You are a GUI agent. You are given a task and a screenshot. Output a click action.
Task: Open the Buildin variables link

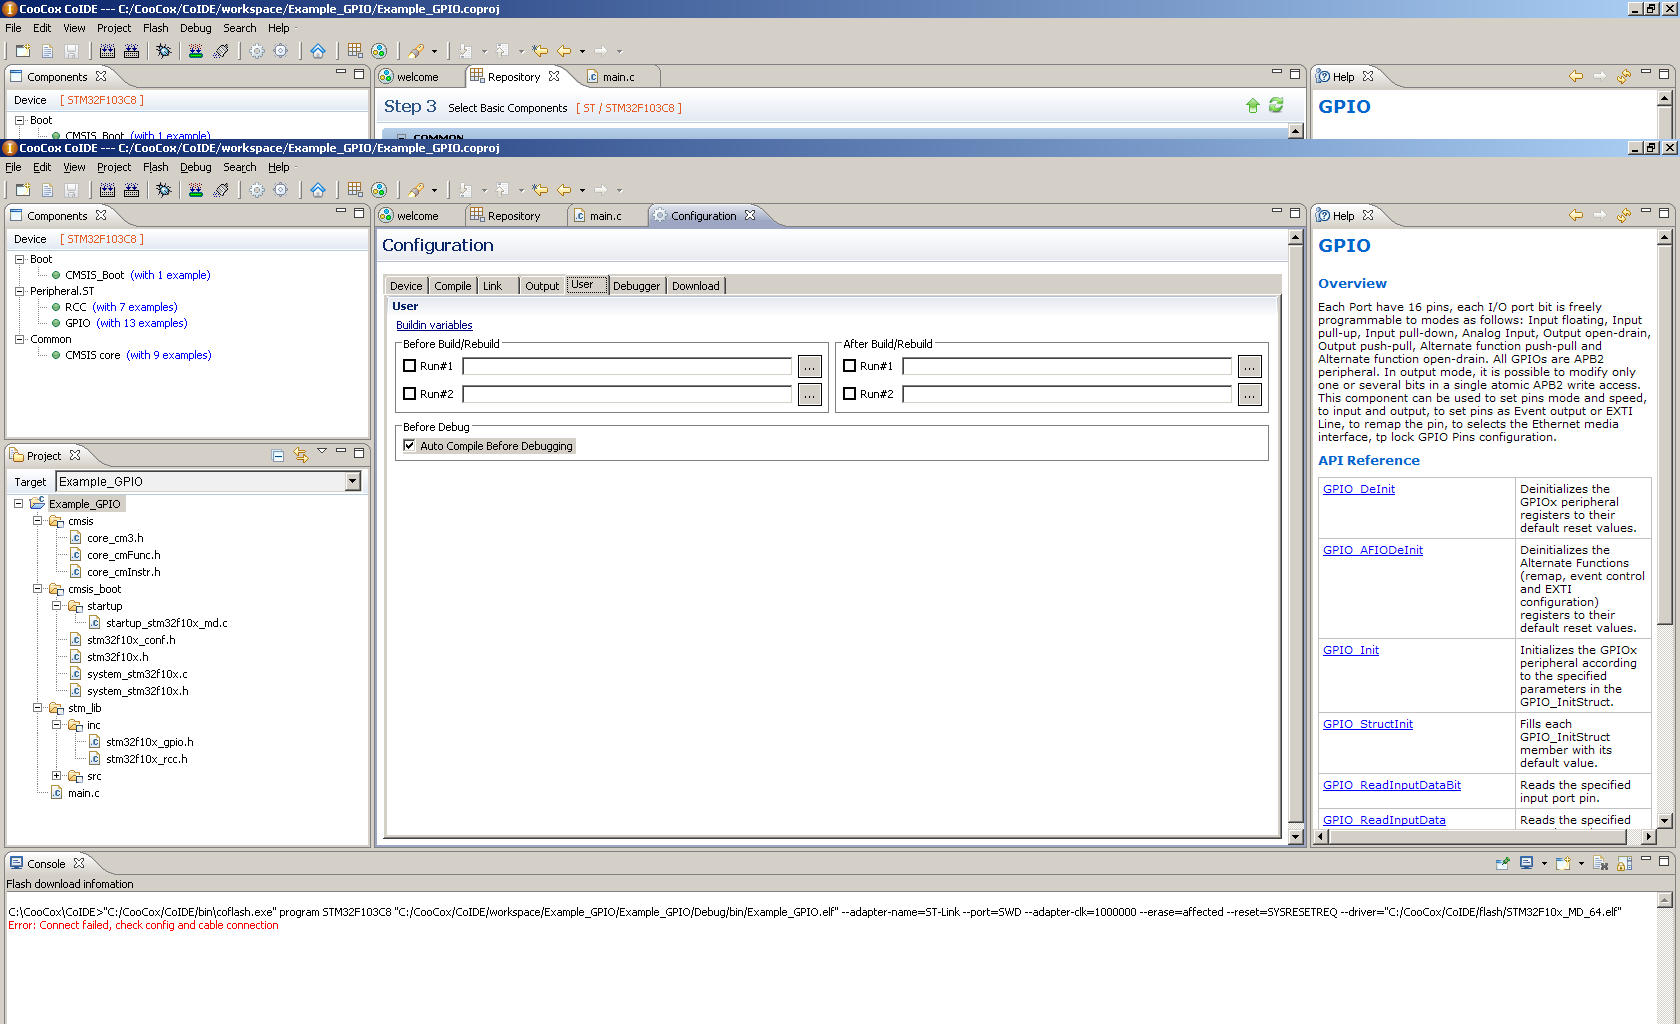point(434,325)
